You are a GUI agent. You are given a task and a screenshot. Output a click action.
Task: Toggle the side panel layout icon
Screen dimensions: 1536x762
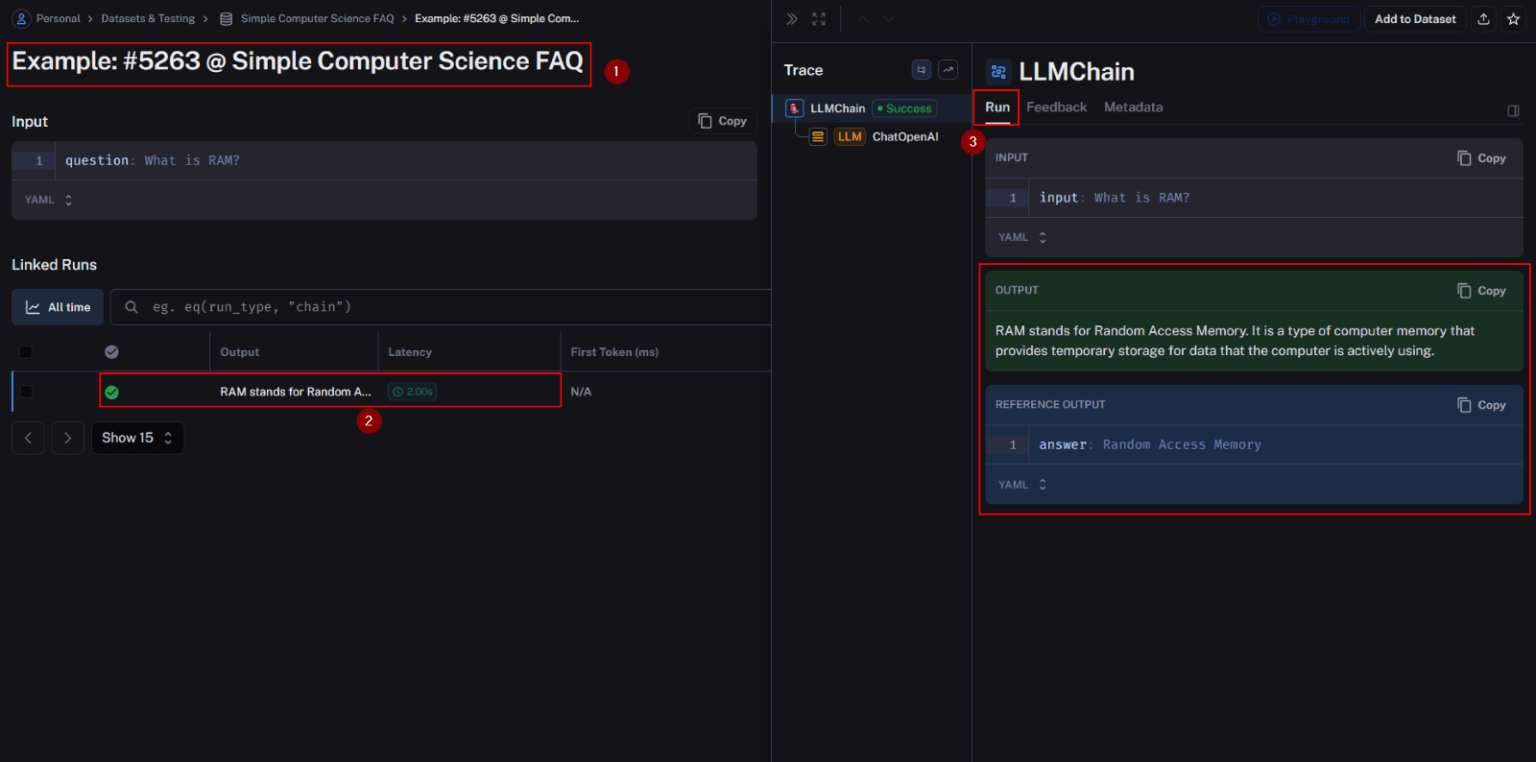pyautogui.click(x=1513, y=111)
